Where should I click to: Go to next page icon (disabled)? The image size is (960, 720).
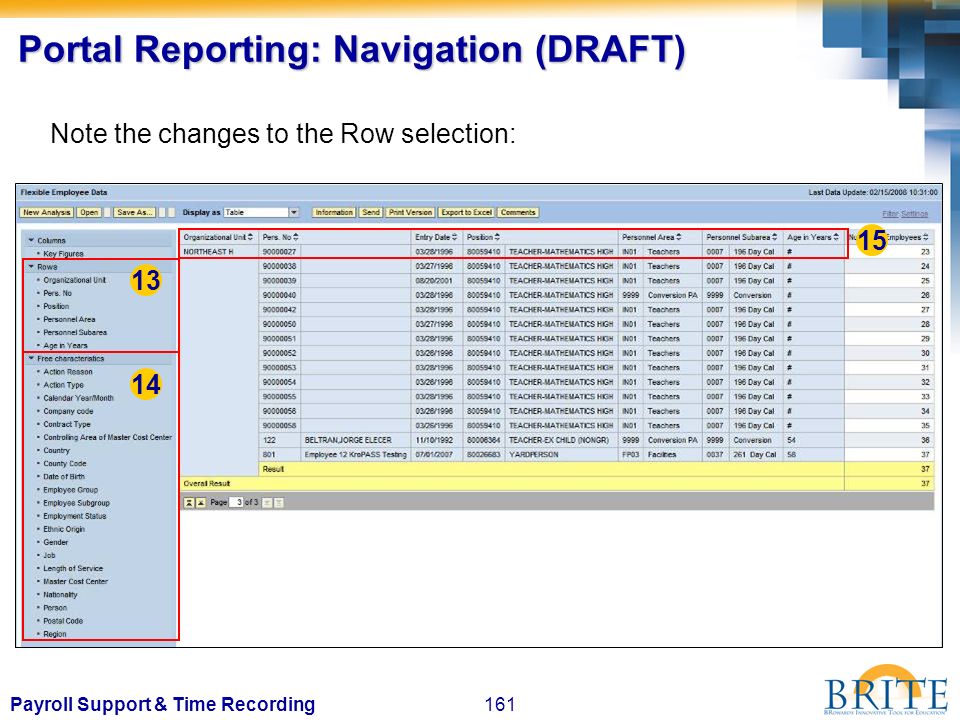tap(267, 503)
